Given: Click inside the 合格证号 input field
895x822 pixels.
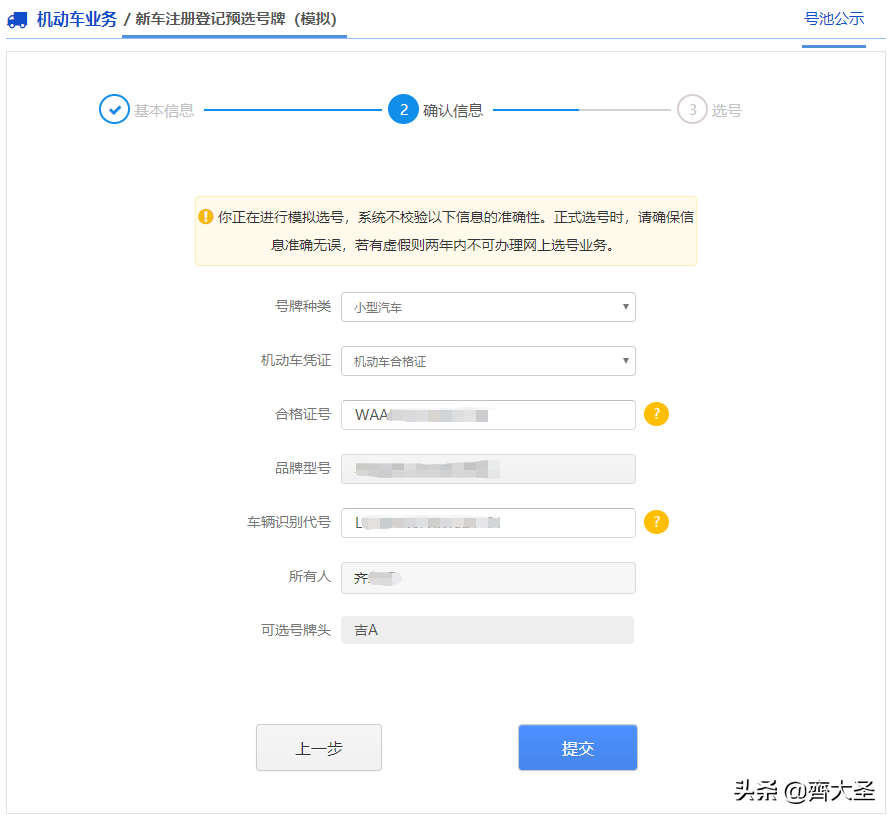Looking at the screenshot, I should point(488,414).
